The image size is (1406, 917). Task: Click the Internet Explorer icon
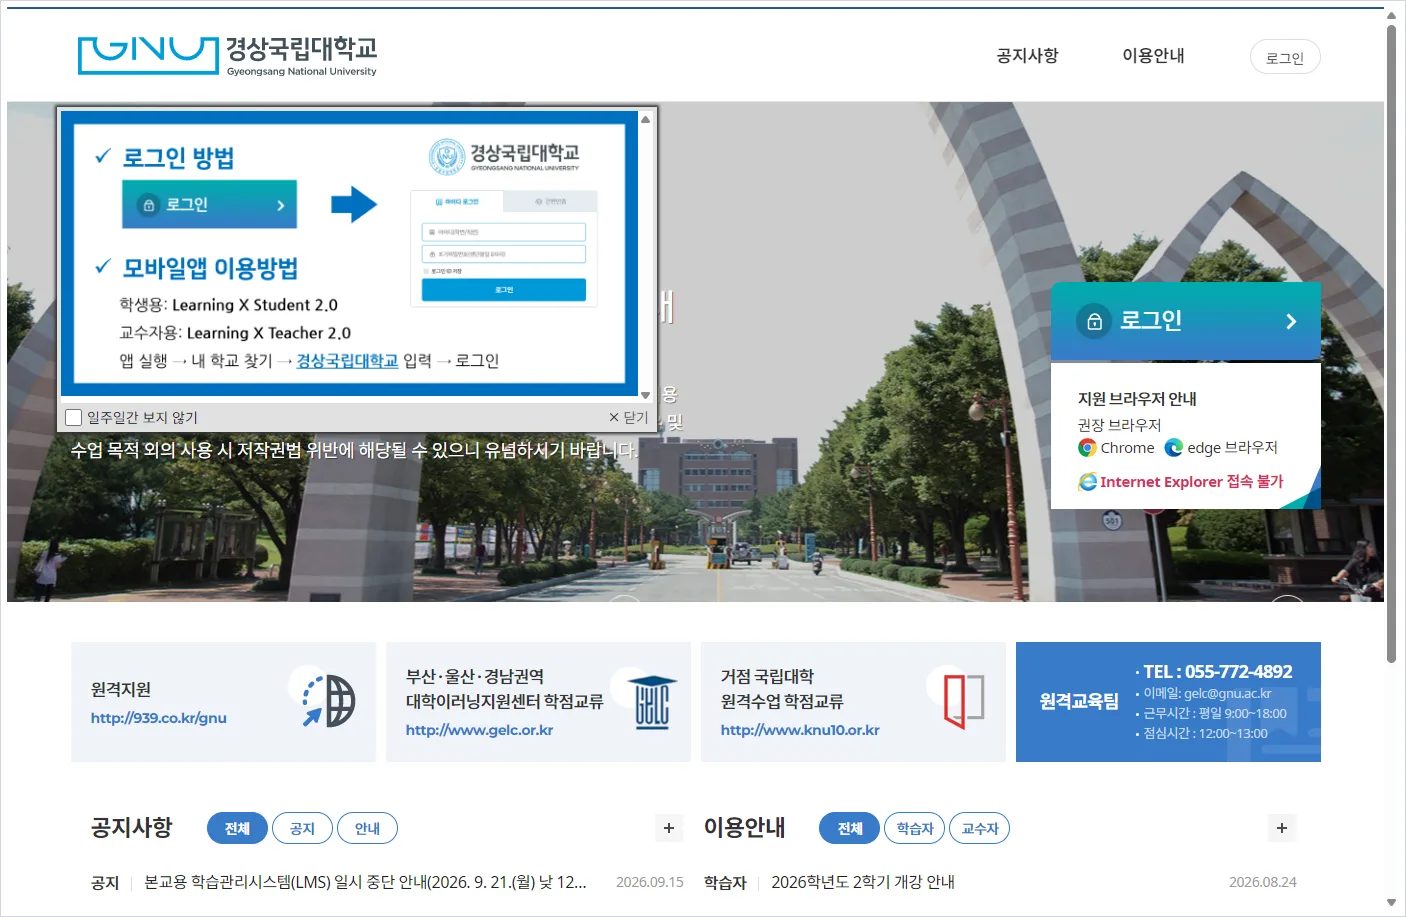1087,482
